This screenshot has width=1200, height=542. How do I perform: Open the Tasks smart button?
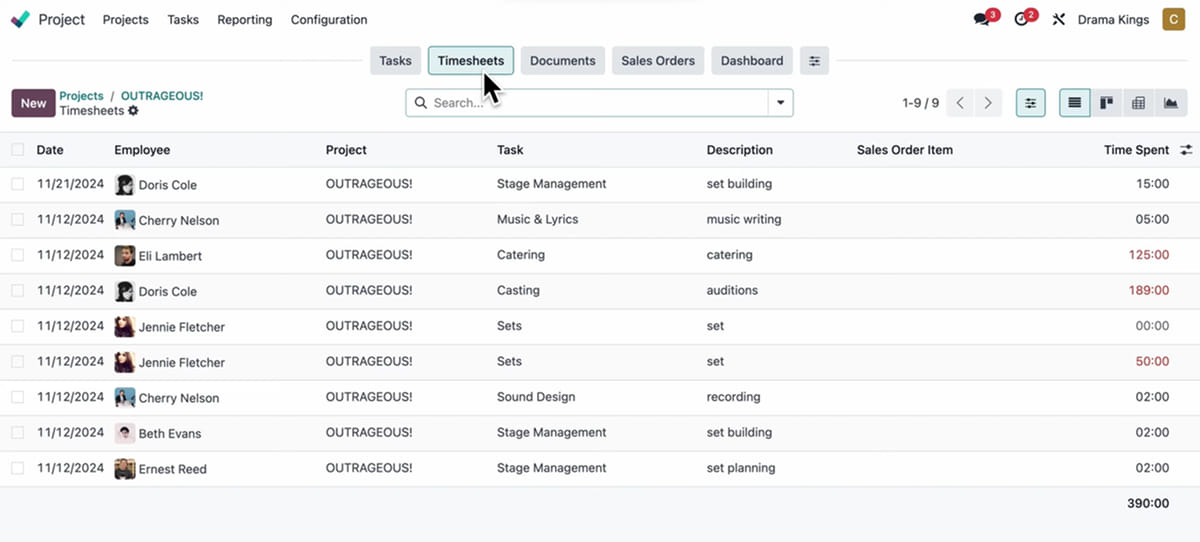pos(396,61)
